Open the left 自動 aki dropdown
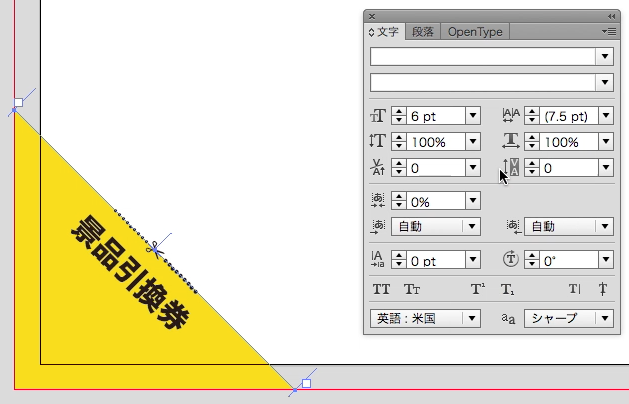 [x=436, y=227]
